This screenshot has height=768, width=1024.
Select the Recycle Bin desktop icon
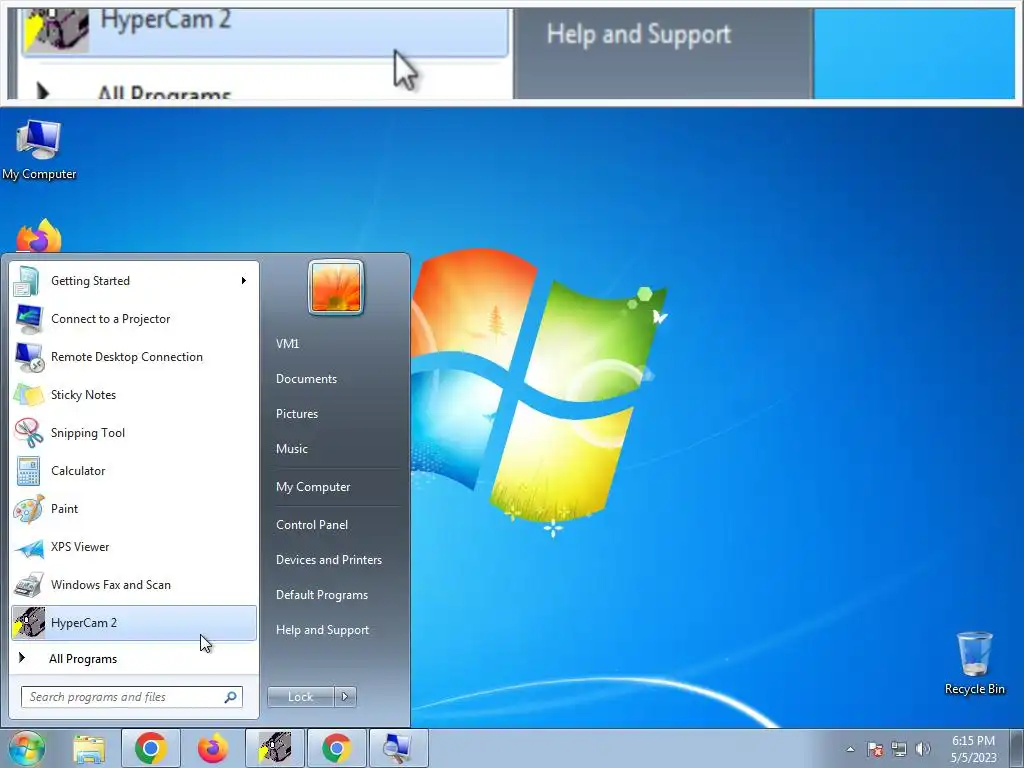click(974, 664)
